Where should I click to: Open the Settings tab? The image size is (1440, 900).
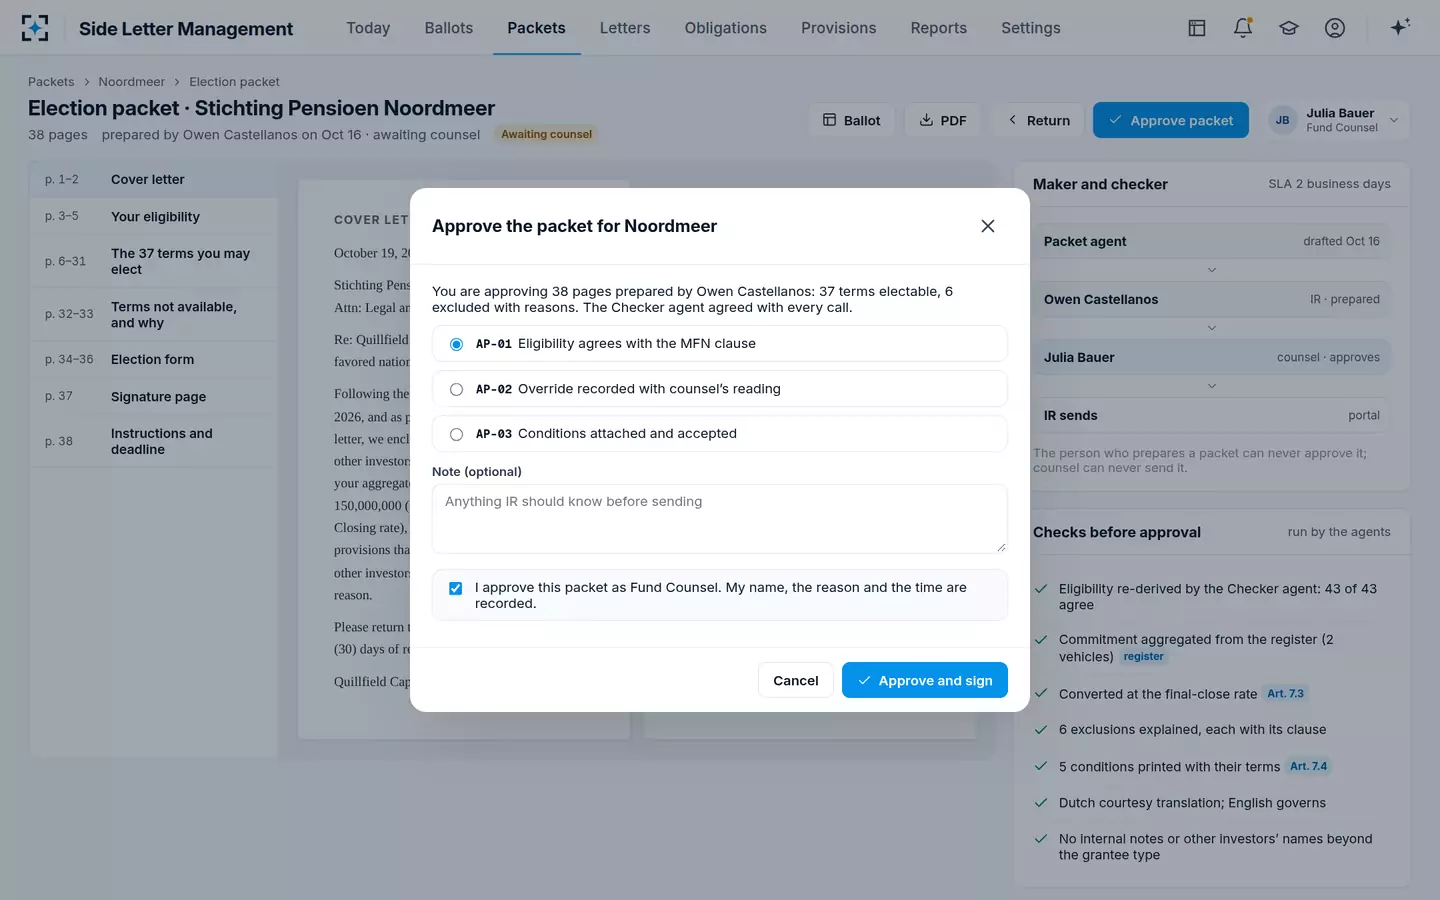[1031, 28]
